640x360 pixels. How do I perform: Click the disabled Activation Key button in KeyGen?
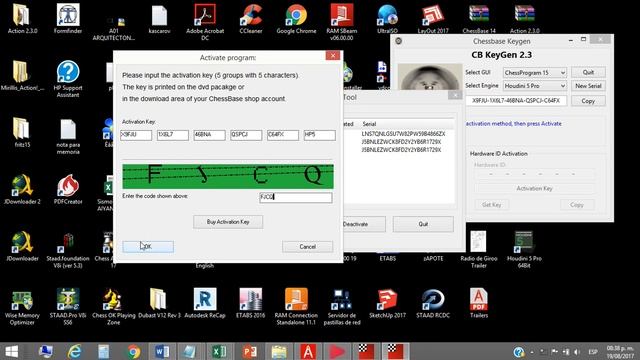(534, 189)
